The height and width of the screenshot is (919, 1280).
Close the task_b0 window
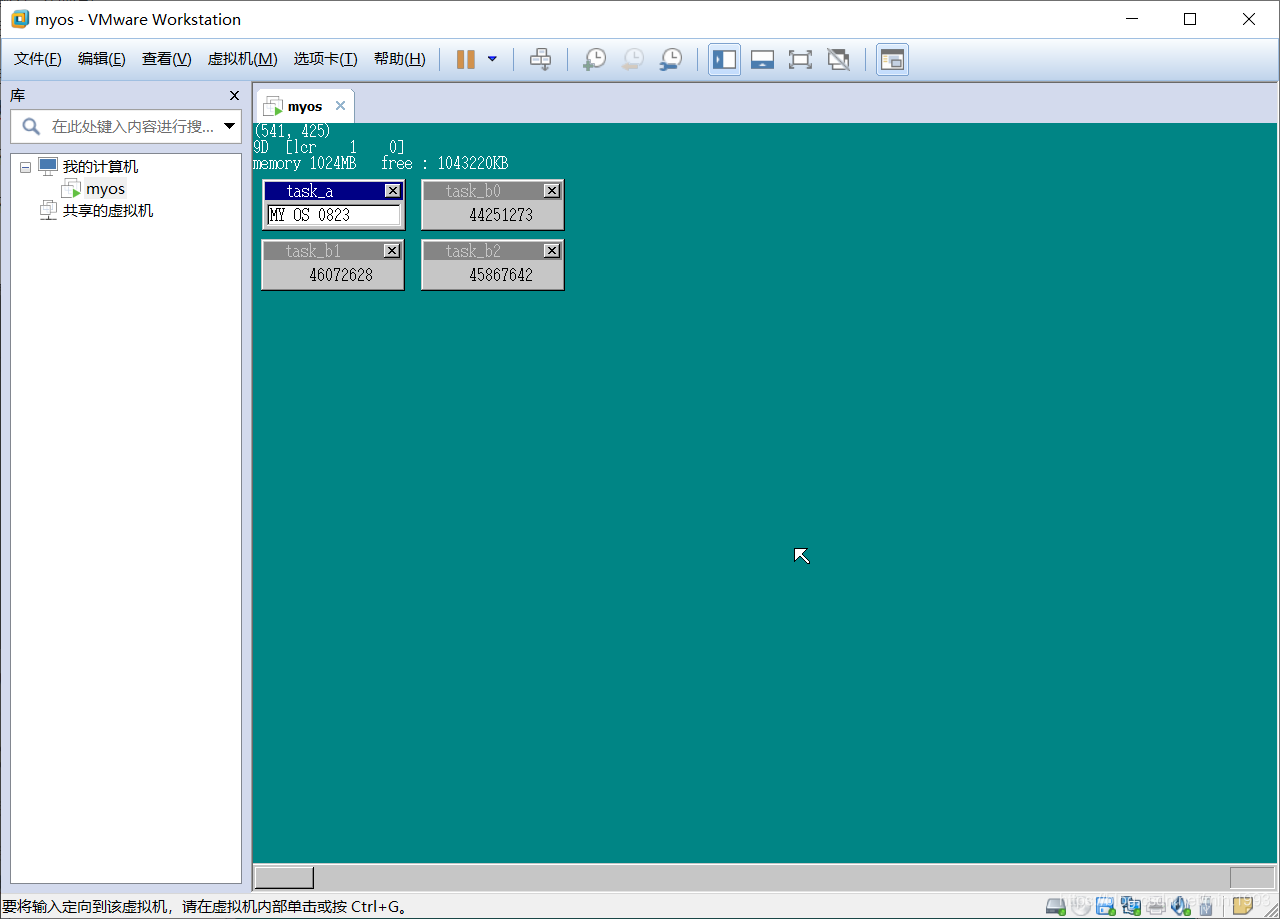click(552, 191)
